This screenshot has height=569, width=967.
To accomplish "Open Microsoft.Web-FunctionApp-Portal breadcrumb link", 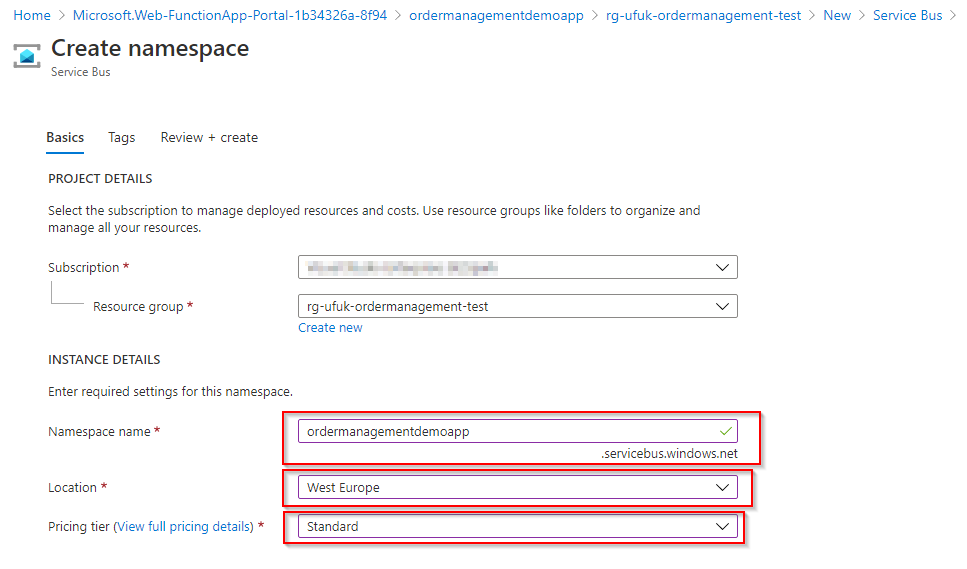I will coord(229,15).
